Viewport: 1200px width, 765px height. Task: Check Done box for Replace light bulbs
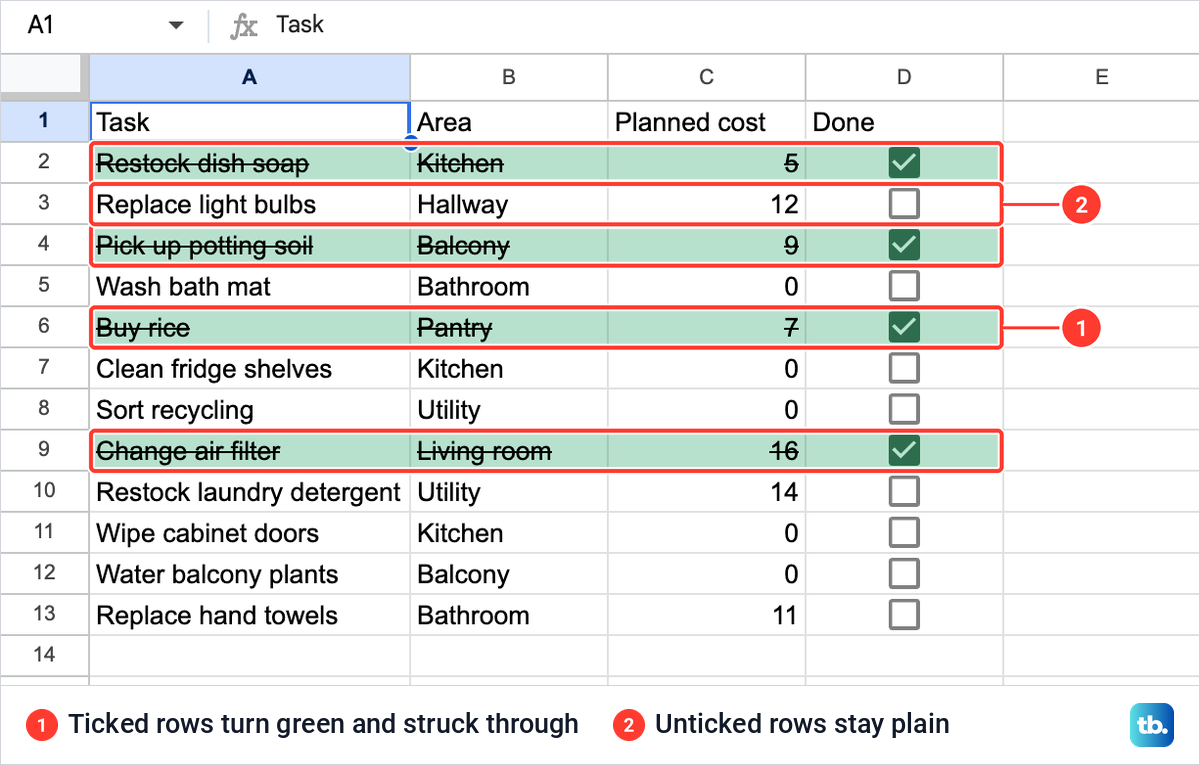[x=904, y=204]
